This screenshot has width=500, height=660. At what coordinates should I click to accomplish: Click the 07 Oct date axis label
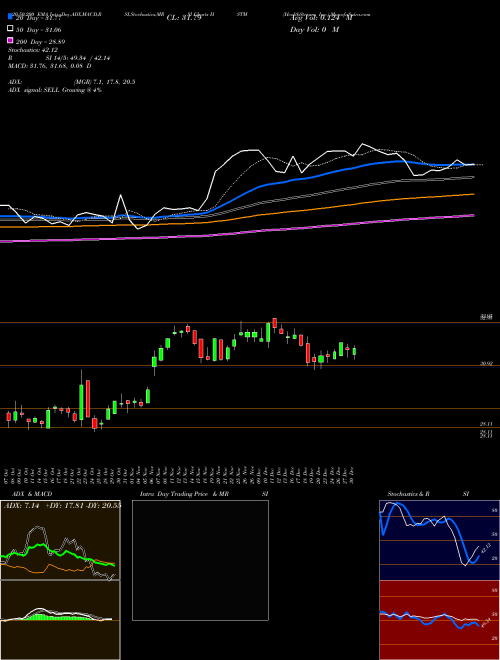pyautogui.click(x=8, y=474)
